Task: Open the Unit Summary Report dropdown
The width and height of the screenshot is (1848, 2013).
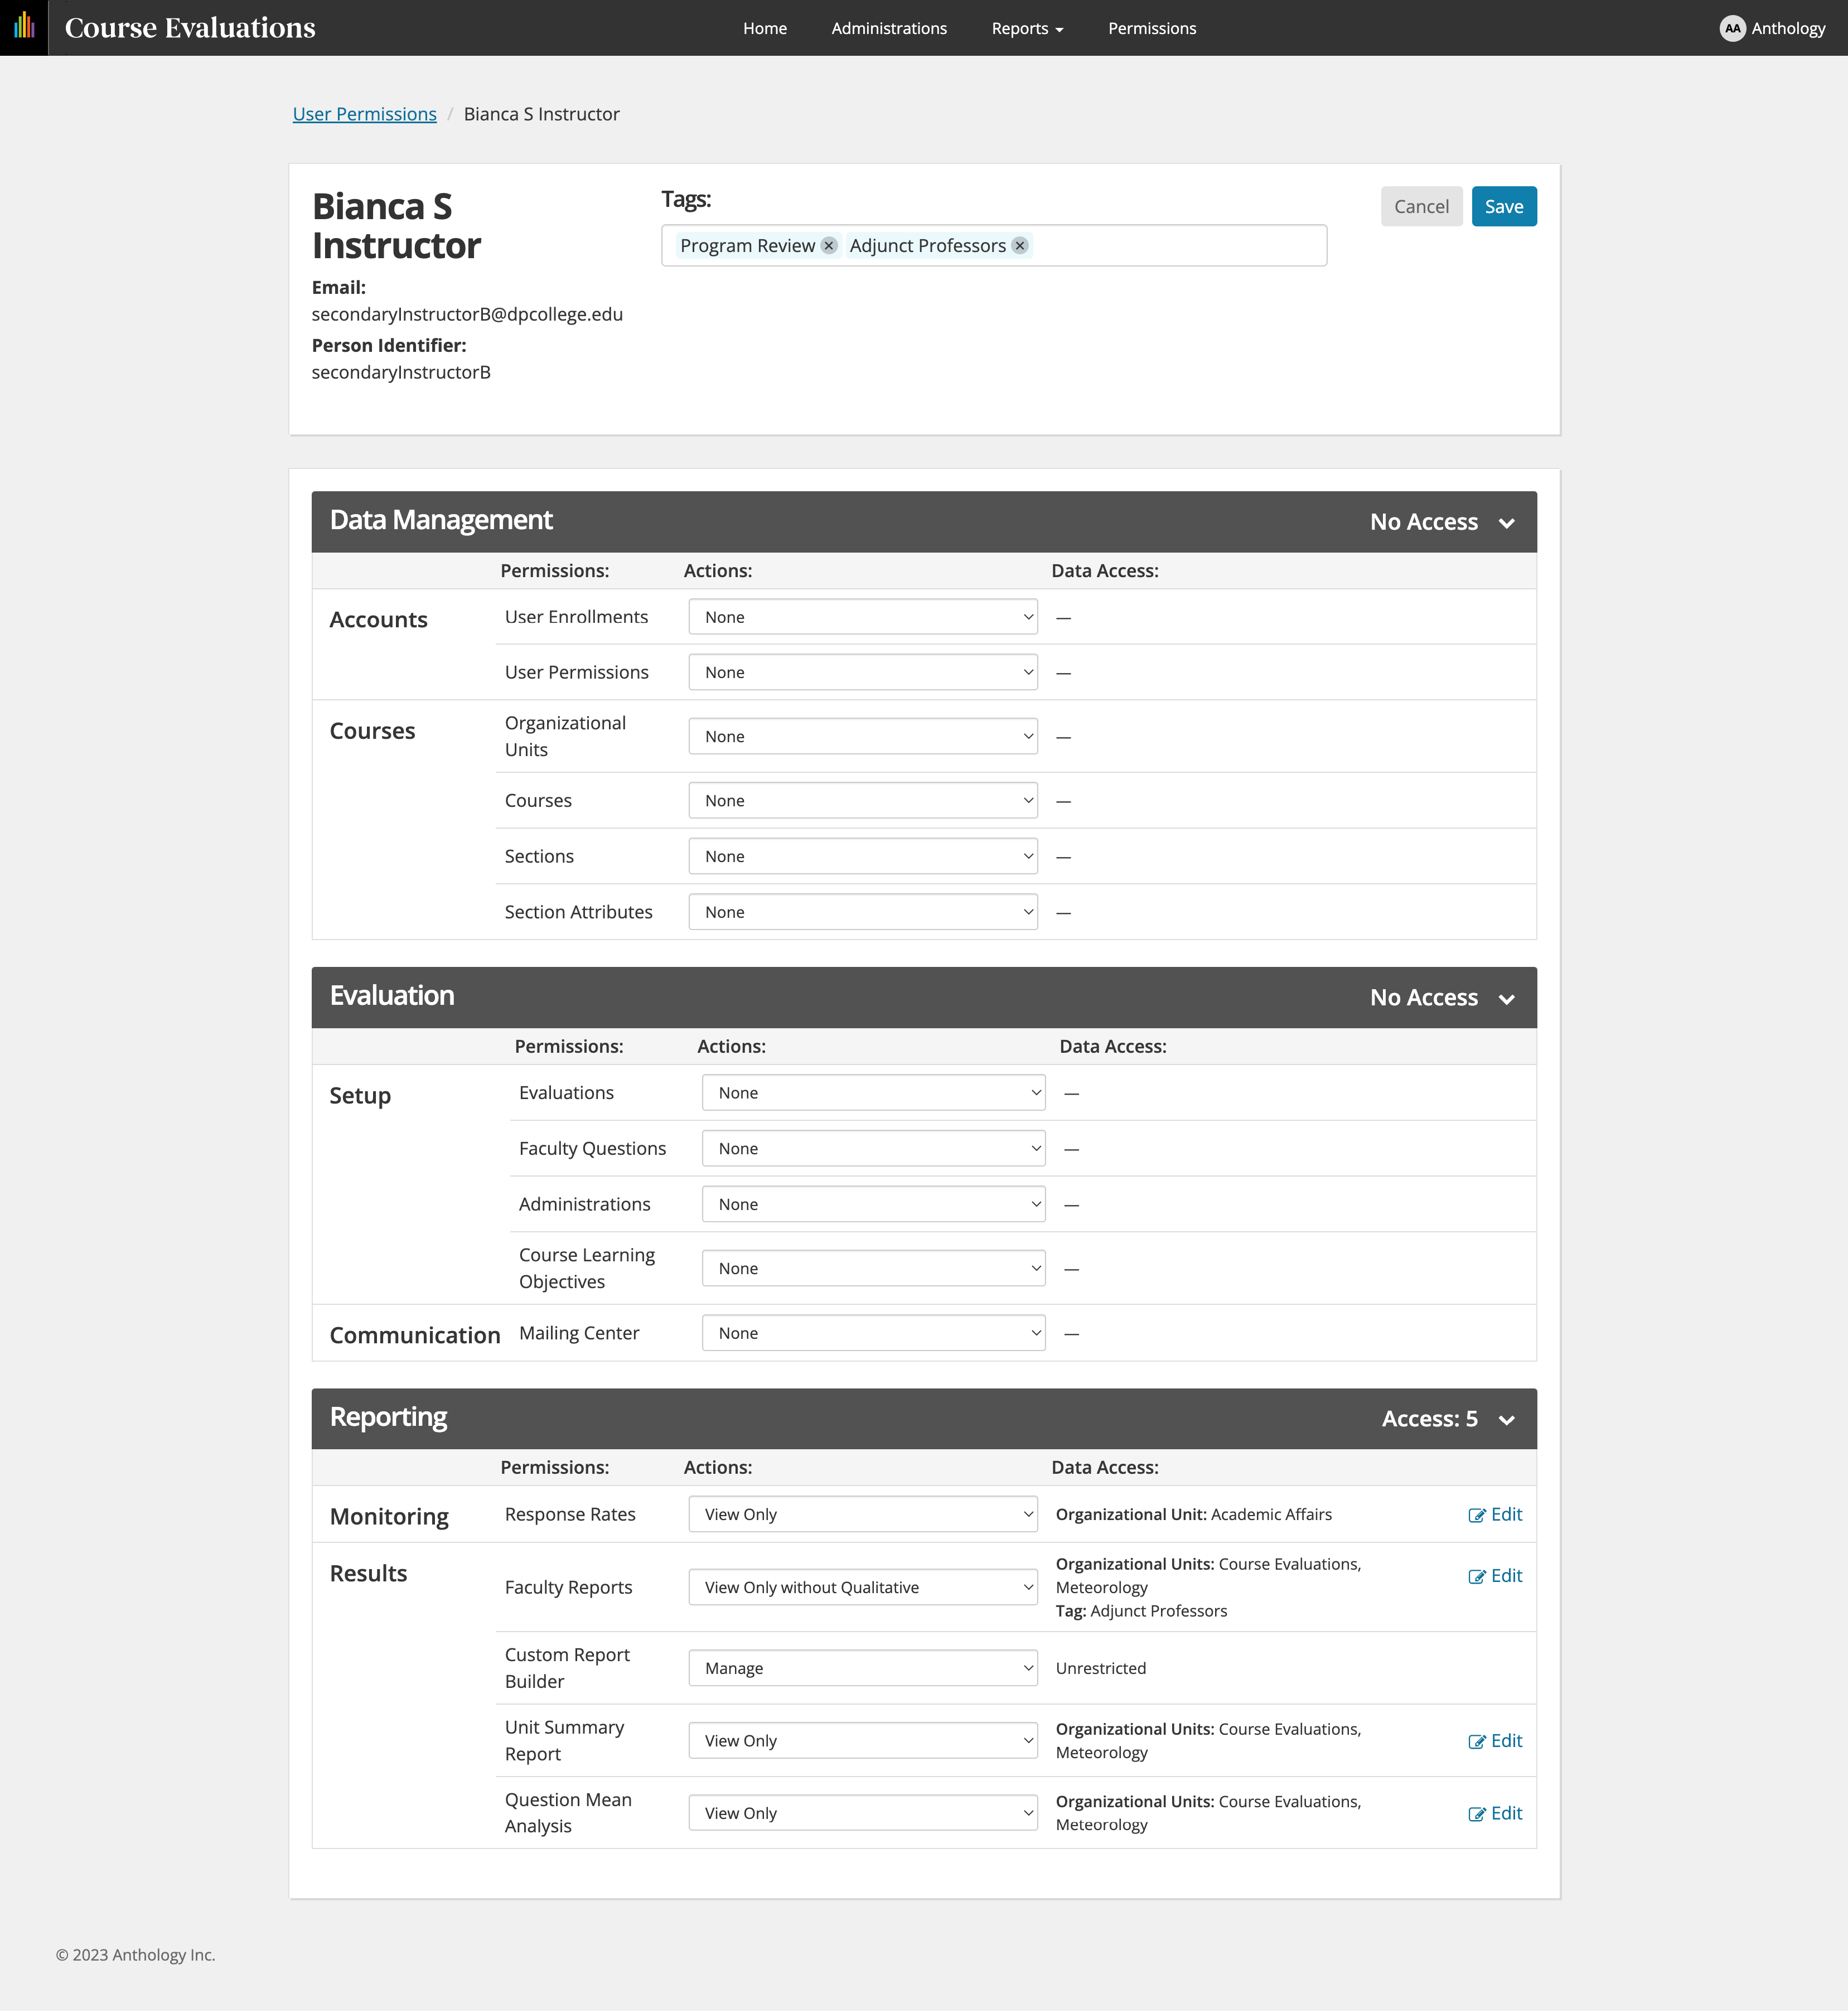Action: 863,1742
